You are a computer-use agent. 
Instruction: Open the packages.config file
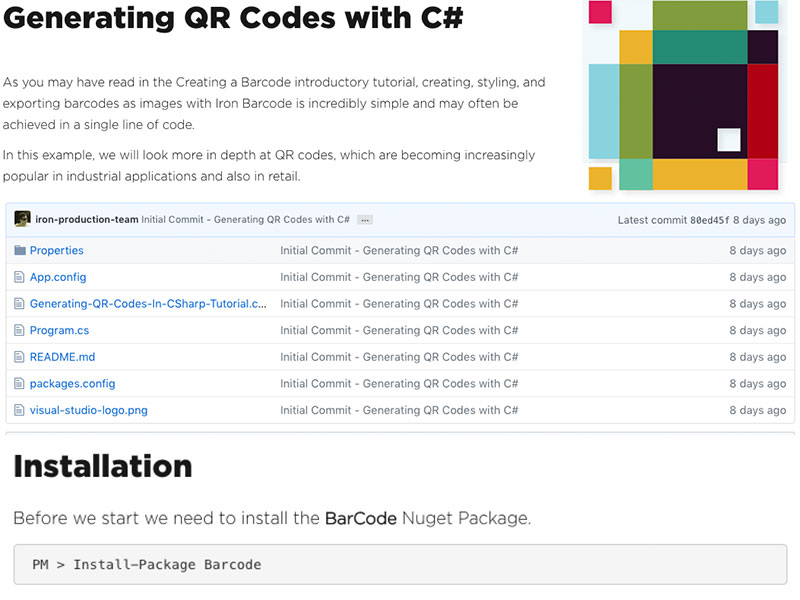[72, 383]
